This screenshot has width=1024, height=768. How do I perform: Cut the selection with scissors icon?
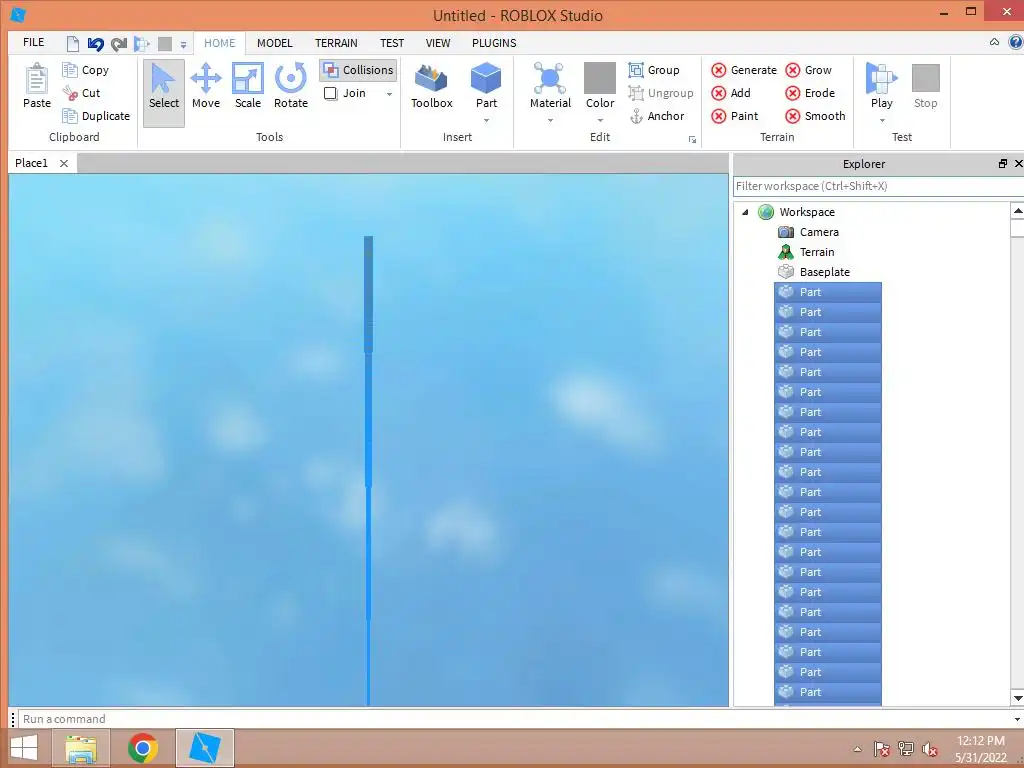(x=82, y=93)
